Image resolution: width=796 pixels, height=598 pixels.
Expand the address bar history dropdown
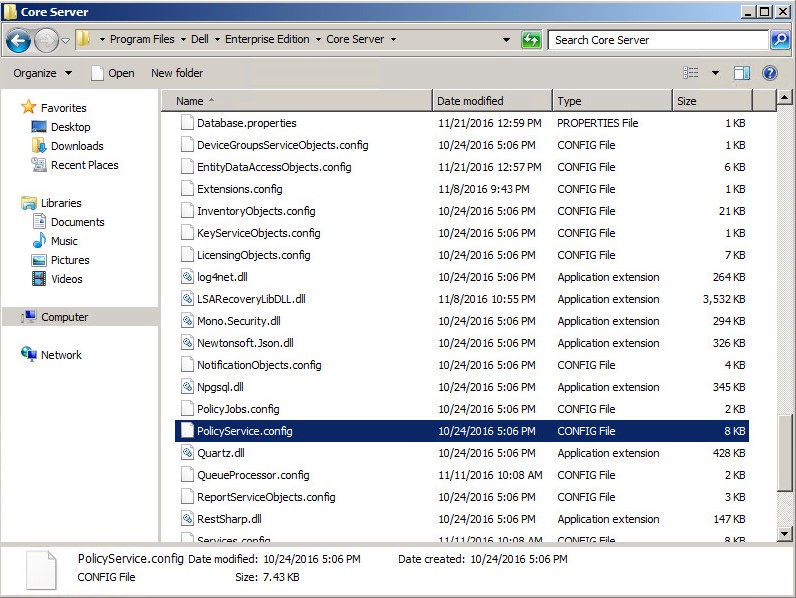point(507,40)
